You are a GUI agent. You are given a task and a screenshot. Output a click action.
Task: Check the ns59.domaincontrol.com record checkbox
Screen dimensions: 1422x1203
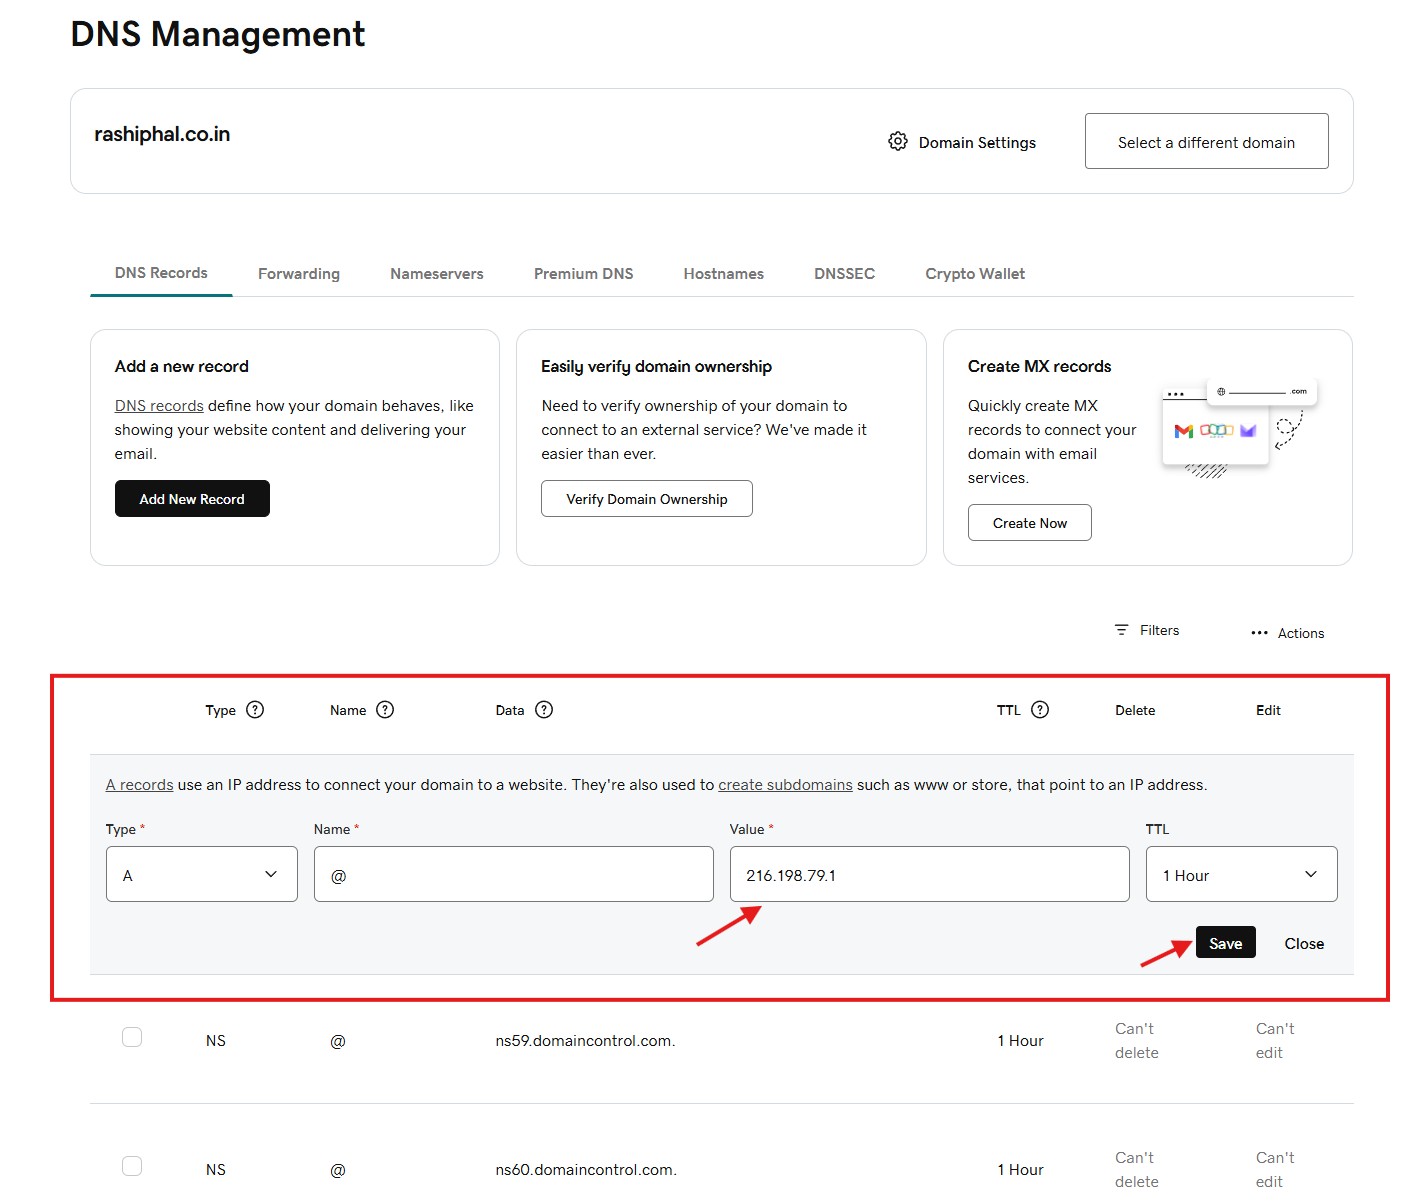[132, 1037]
